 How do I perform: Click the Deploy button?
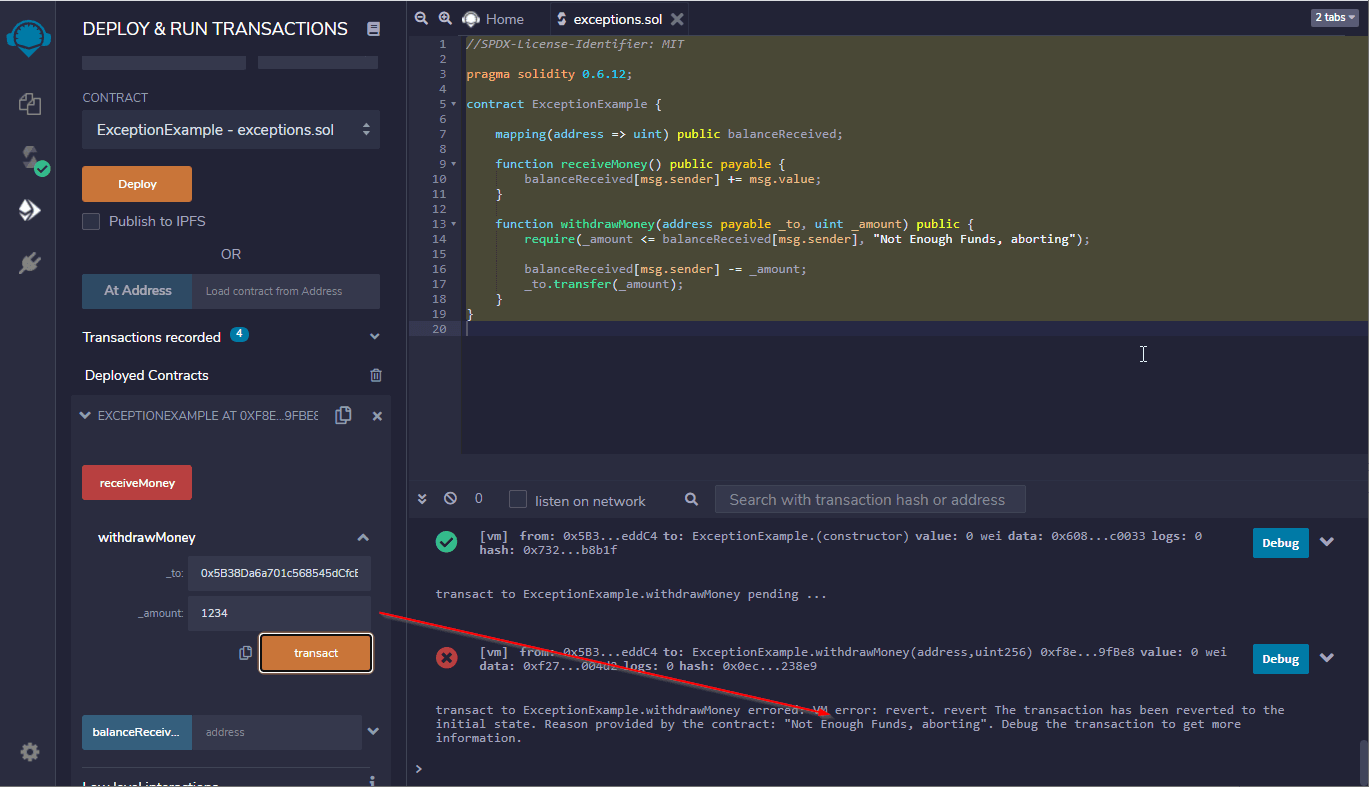[x=137, y=184]
